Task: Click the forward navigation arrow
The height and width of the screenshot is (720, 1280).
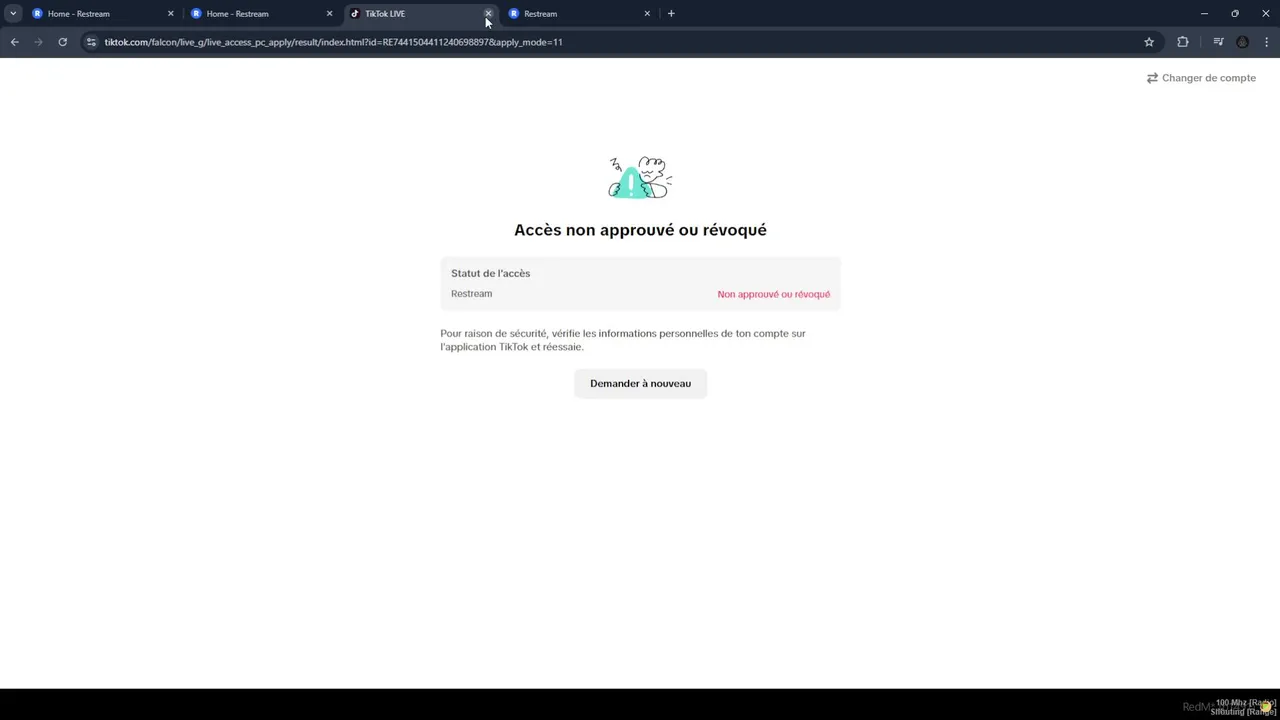Action: coord(39,42)
